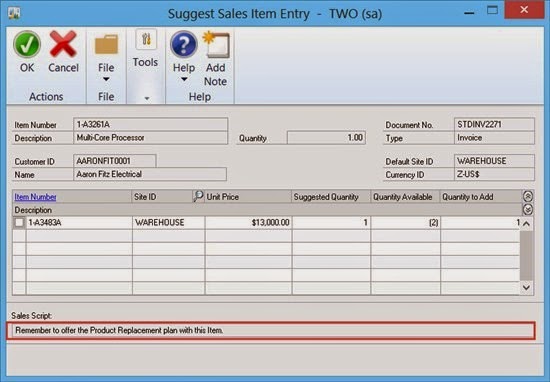Viewport: 550px width, 382px height.
Task: Collapse rows with the double up-arrow button
Action: [x=528, y=196]
